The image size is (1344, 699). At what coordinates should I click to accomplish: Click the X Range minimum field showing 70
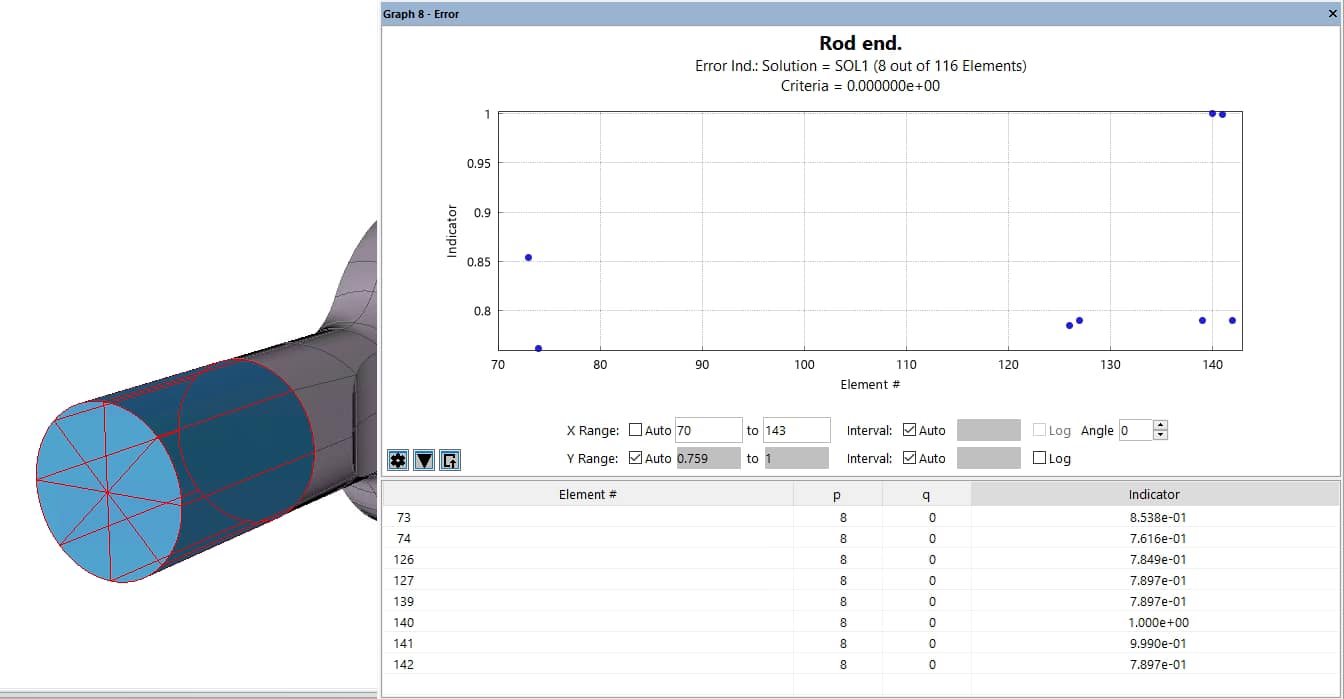tap(708, 431)
